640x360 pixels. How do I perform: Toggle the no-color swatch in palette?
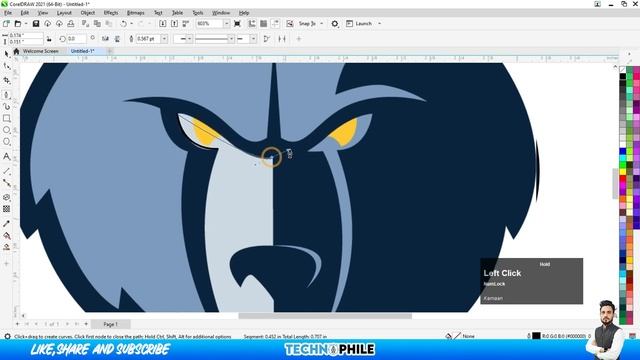coord(622,70)
